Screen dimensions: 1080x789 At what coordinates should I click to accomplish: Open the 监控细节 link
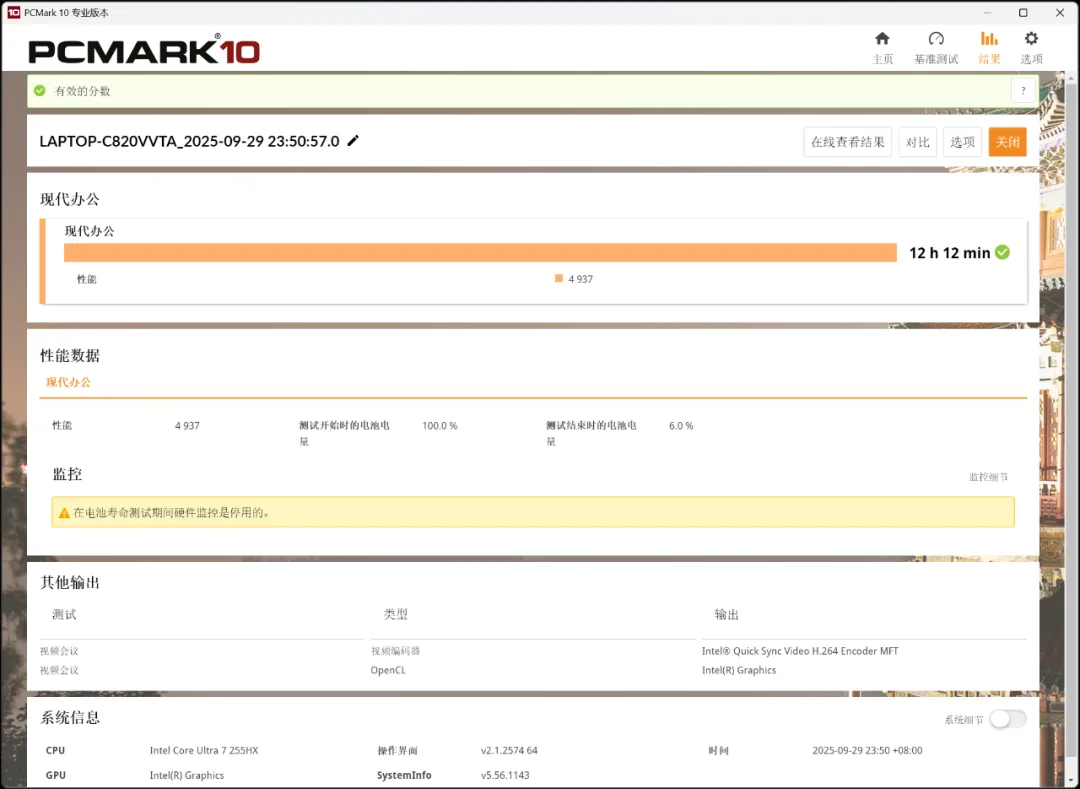click(x=988, y=477)
